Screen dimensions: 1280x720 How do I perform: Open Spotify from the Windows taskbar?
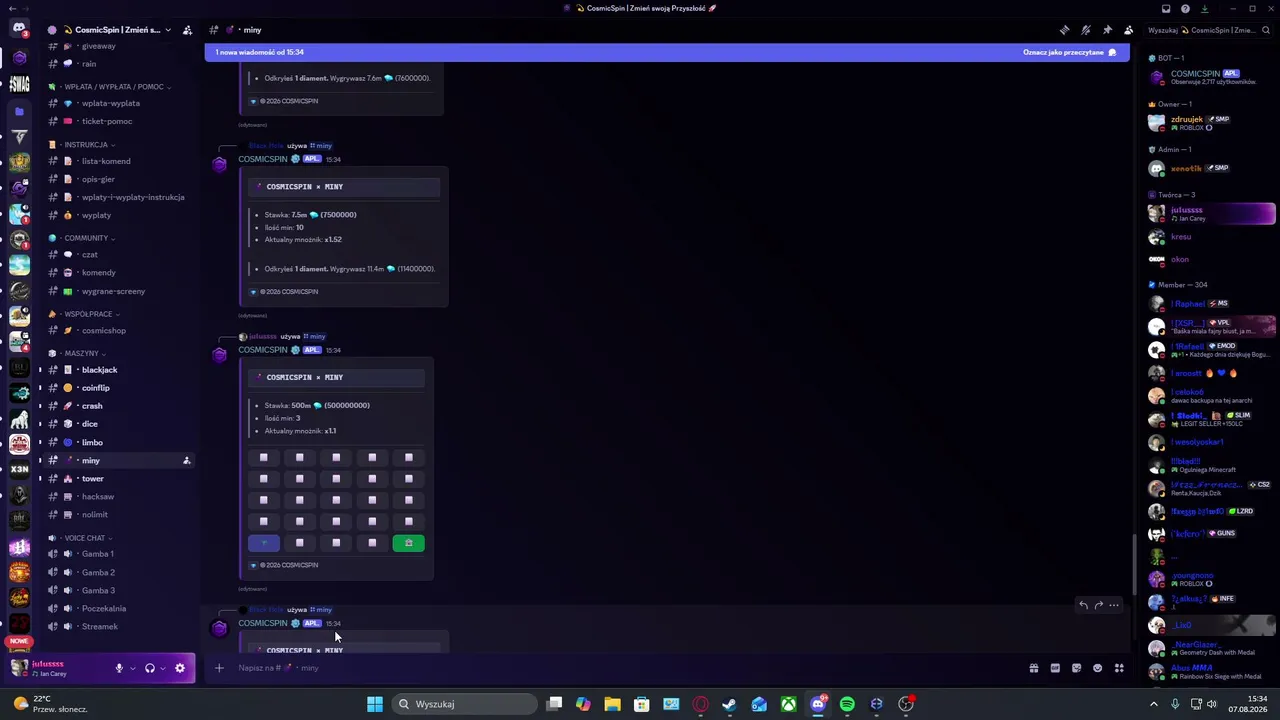847,704
